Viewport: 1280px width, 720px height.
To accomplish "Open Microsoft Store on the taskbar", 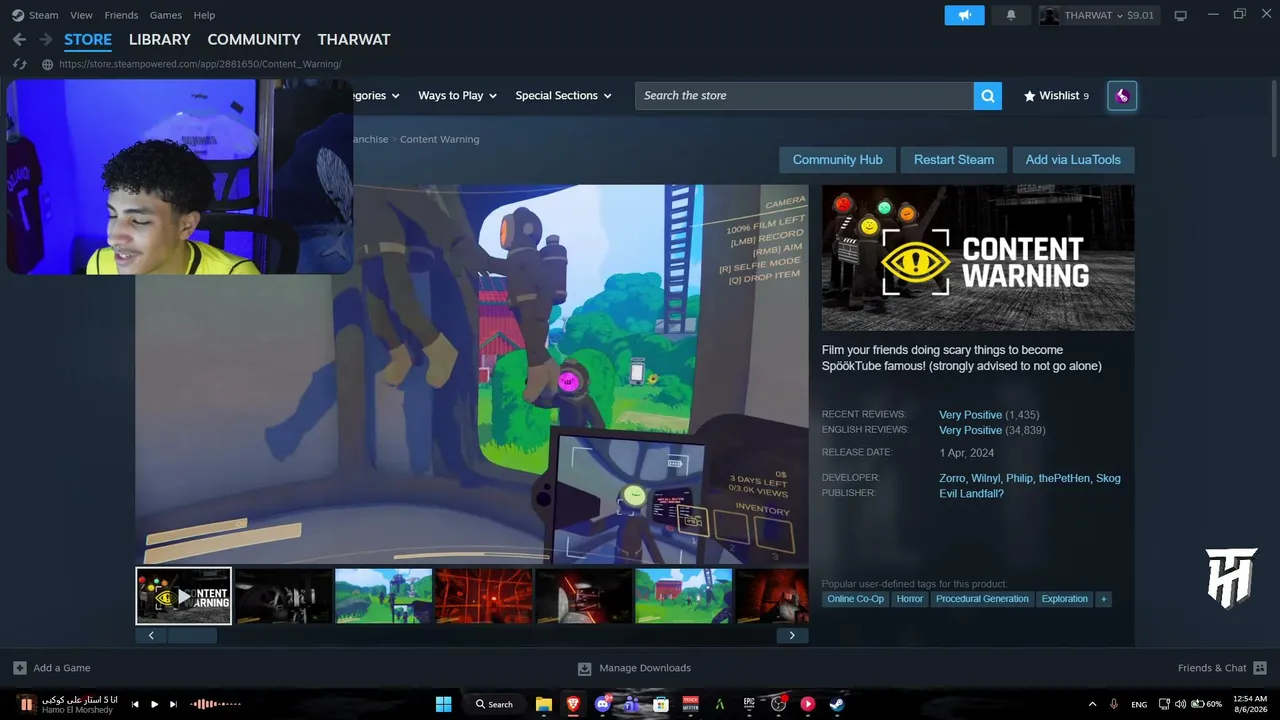I will (x=660, y=704).
